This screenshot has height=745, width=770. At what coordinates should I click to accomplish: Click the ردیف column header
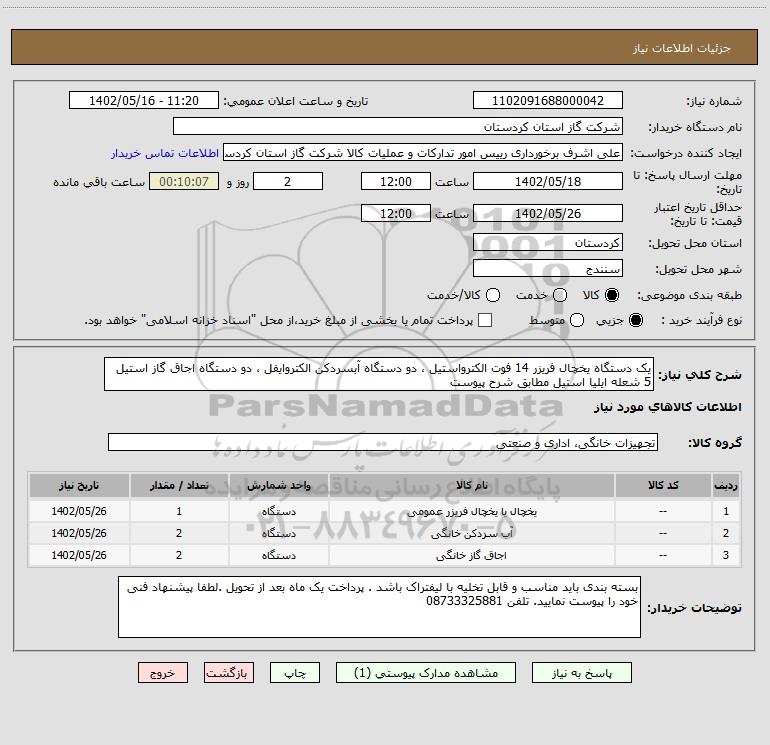726,485
